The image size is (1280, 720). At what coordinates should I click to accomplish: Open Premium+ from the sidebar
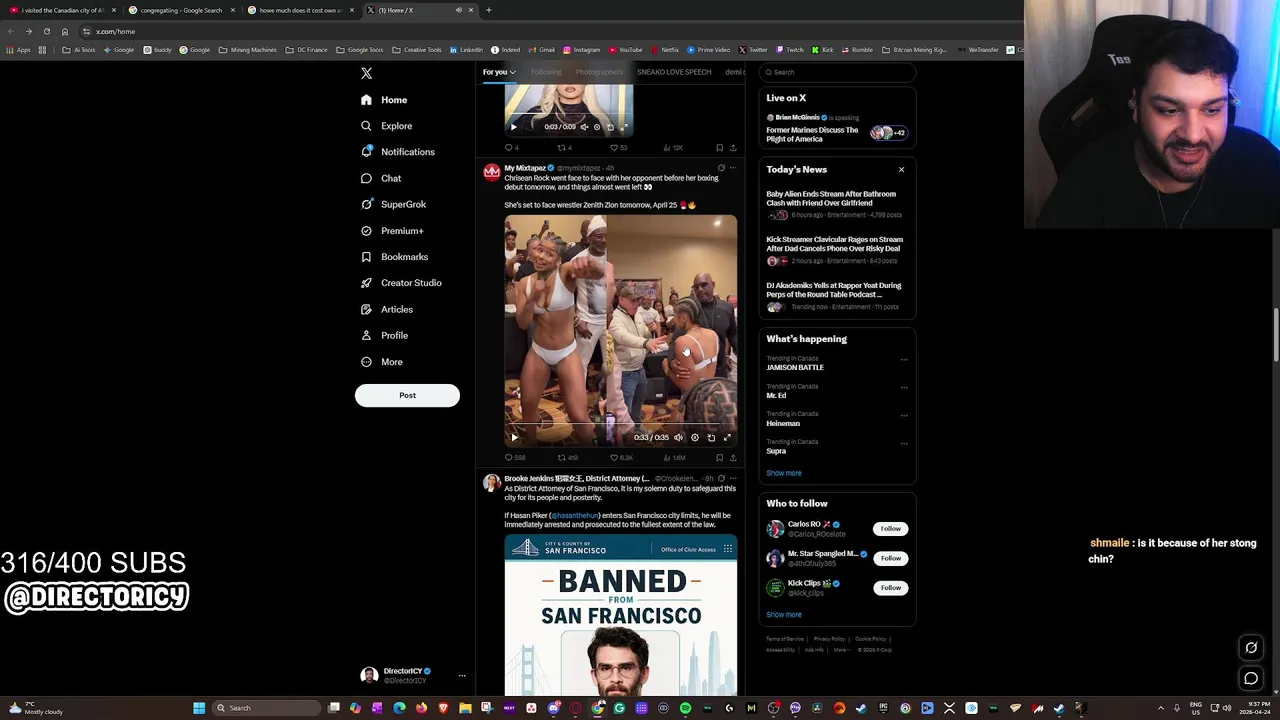pyautogui.click(x=391, y=231)
